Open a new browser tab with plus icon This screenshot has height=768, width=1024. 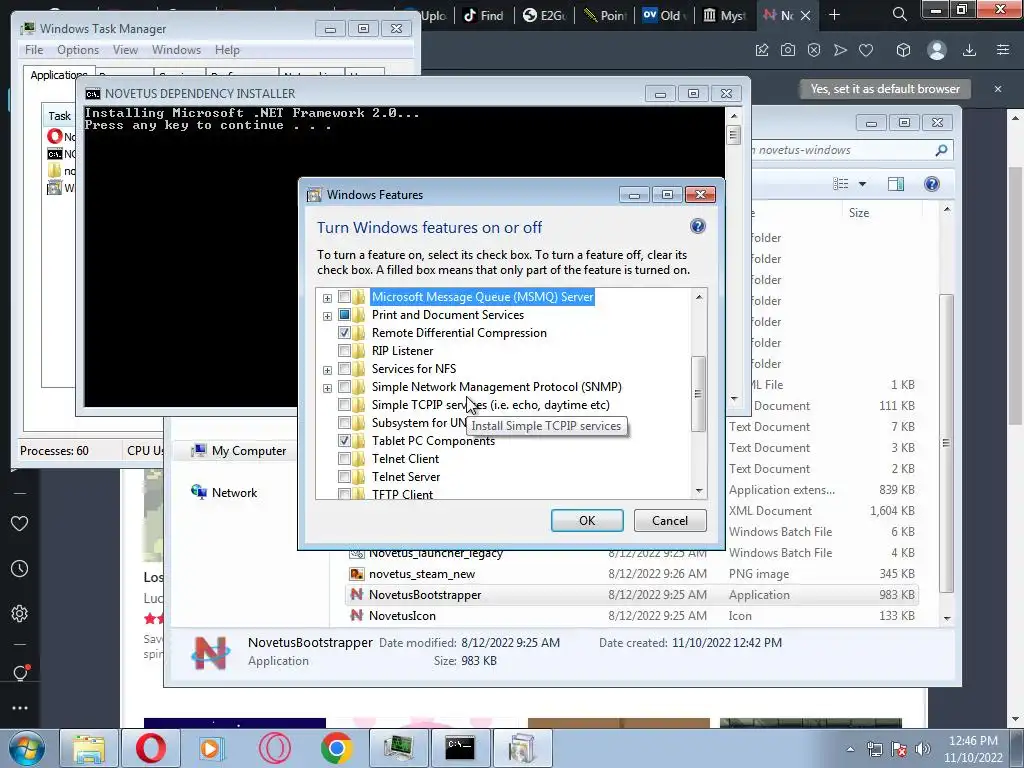[x=835, y=15]
